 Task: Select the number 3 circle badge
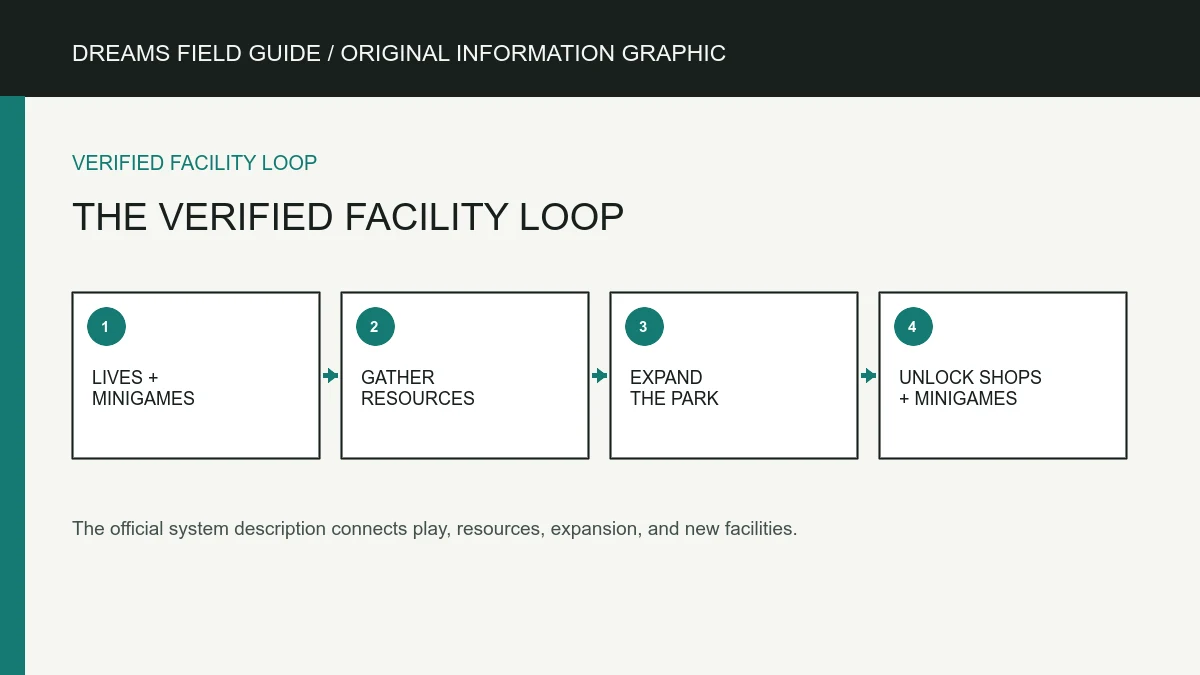point(644,327)
